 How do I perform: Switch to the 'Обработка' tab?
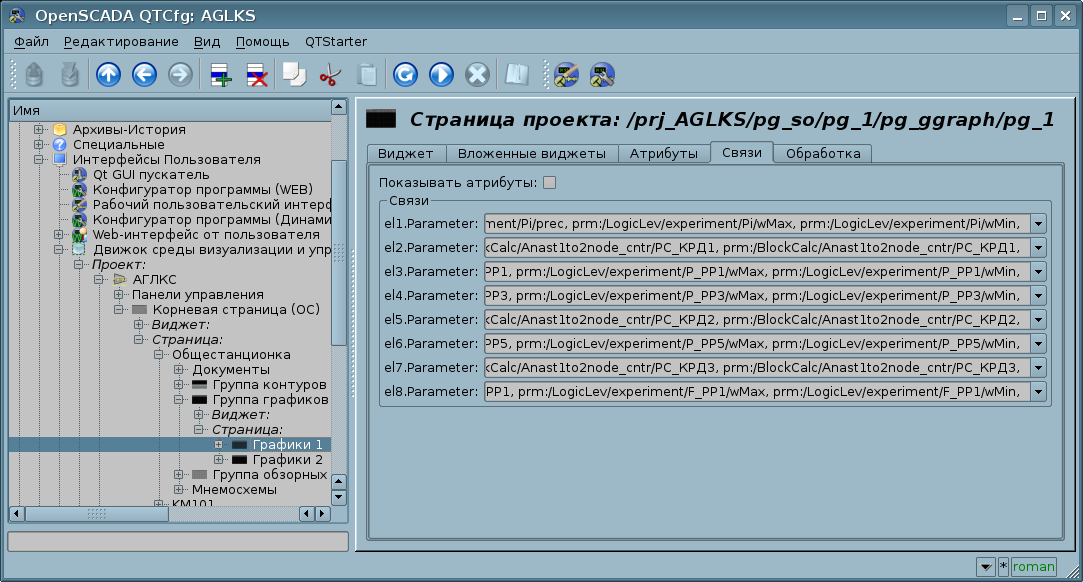pos(822,154)
